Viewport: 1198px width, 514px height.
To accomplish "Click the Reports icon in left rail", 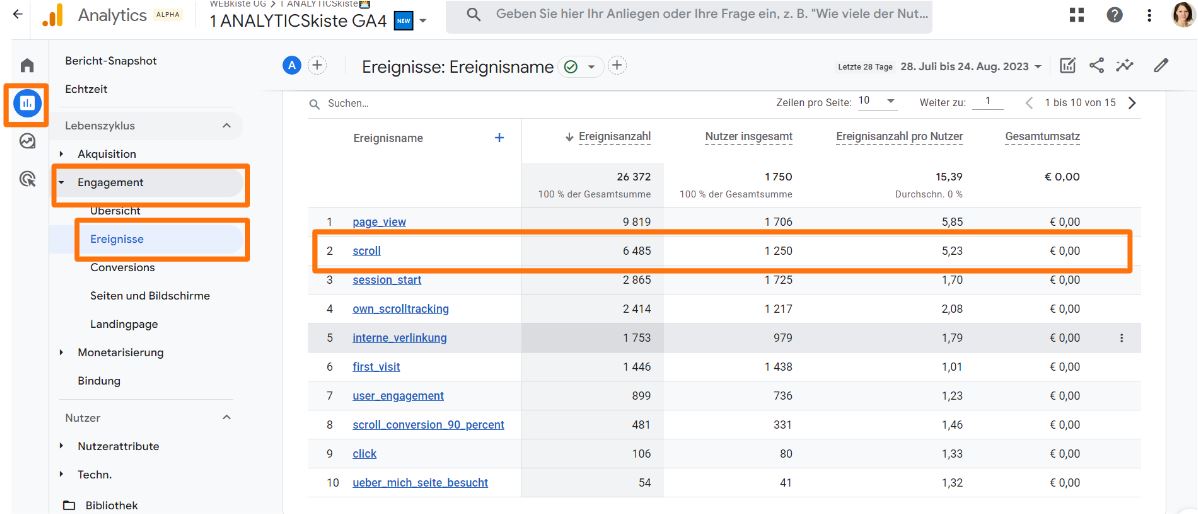I will coord(27,103).
